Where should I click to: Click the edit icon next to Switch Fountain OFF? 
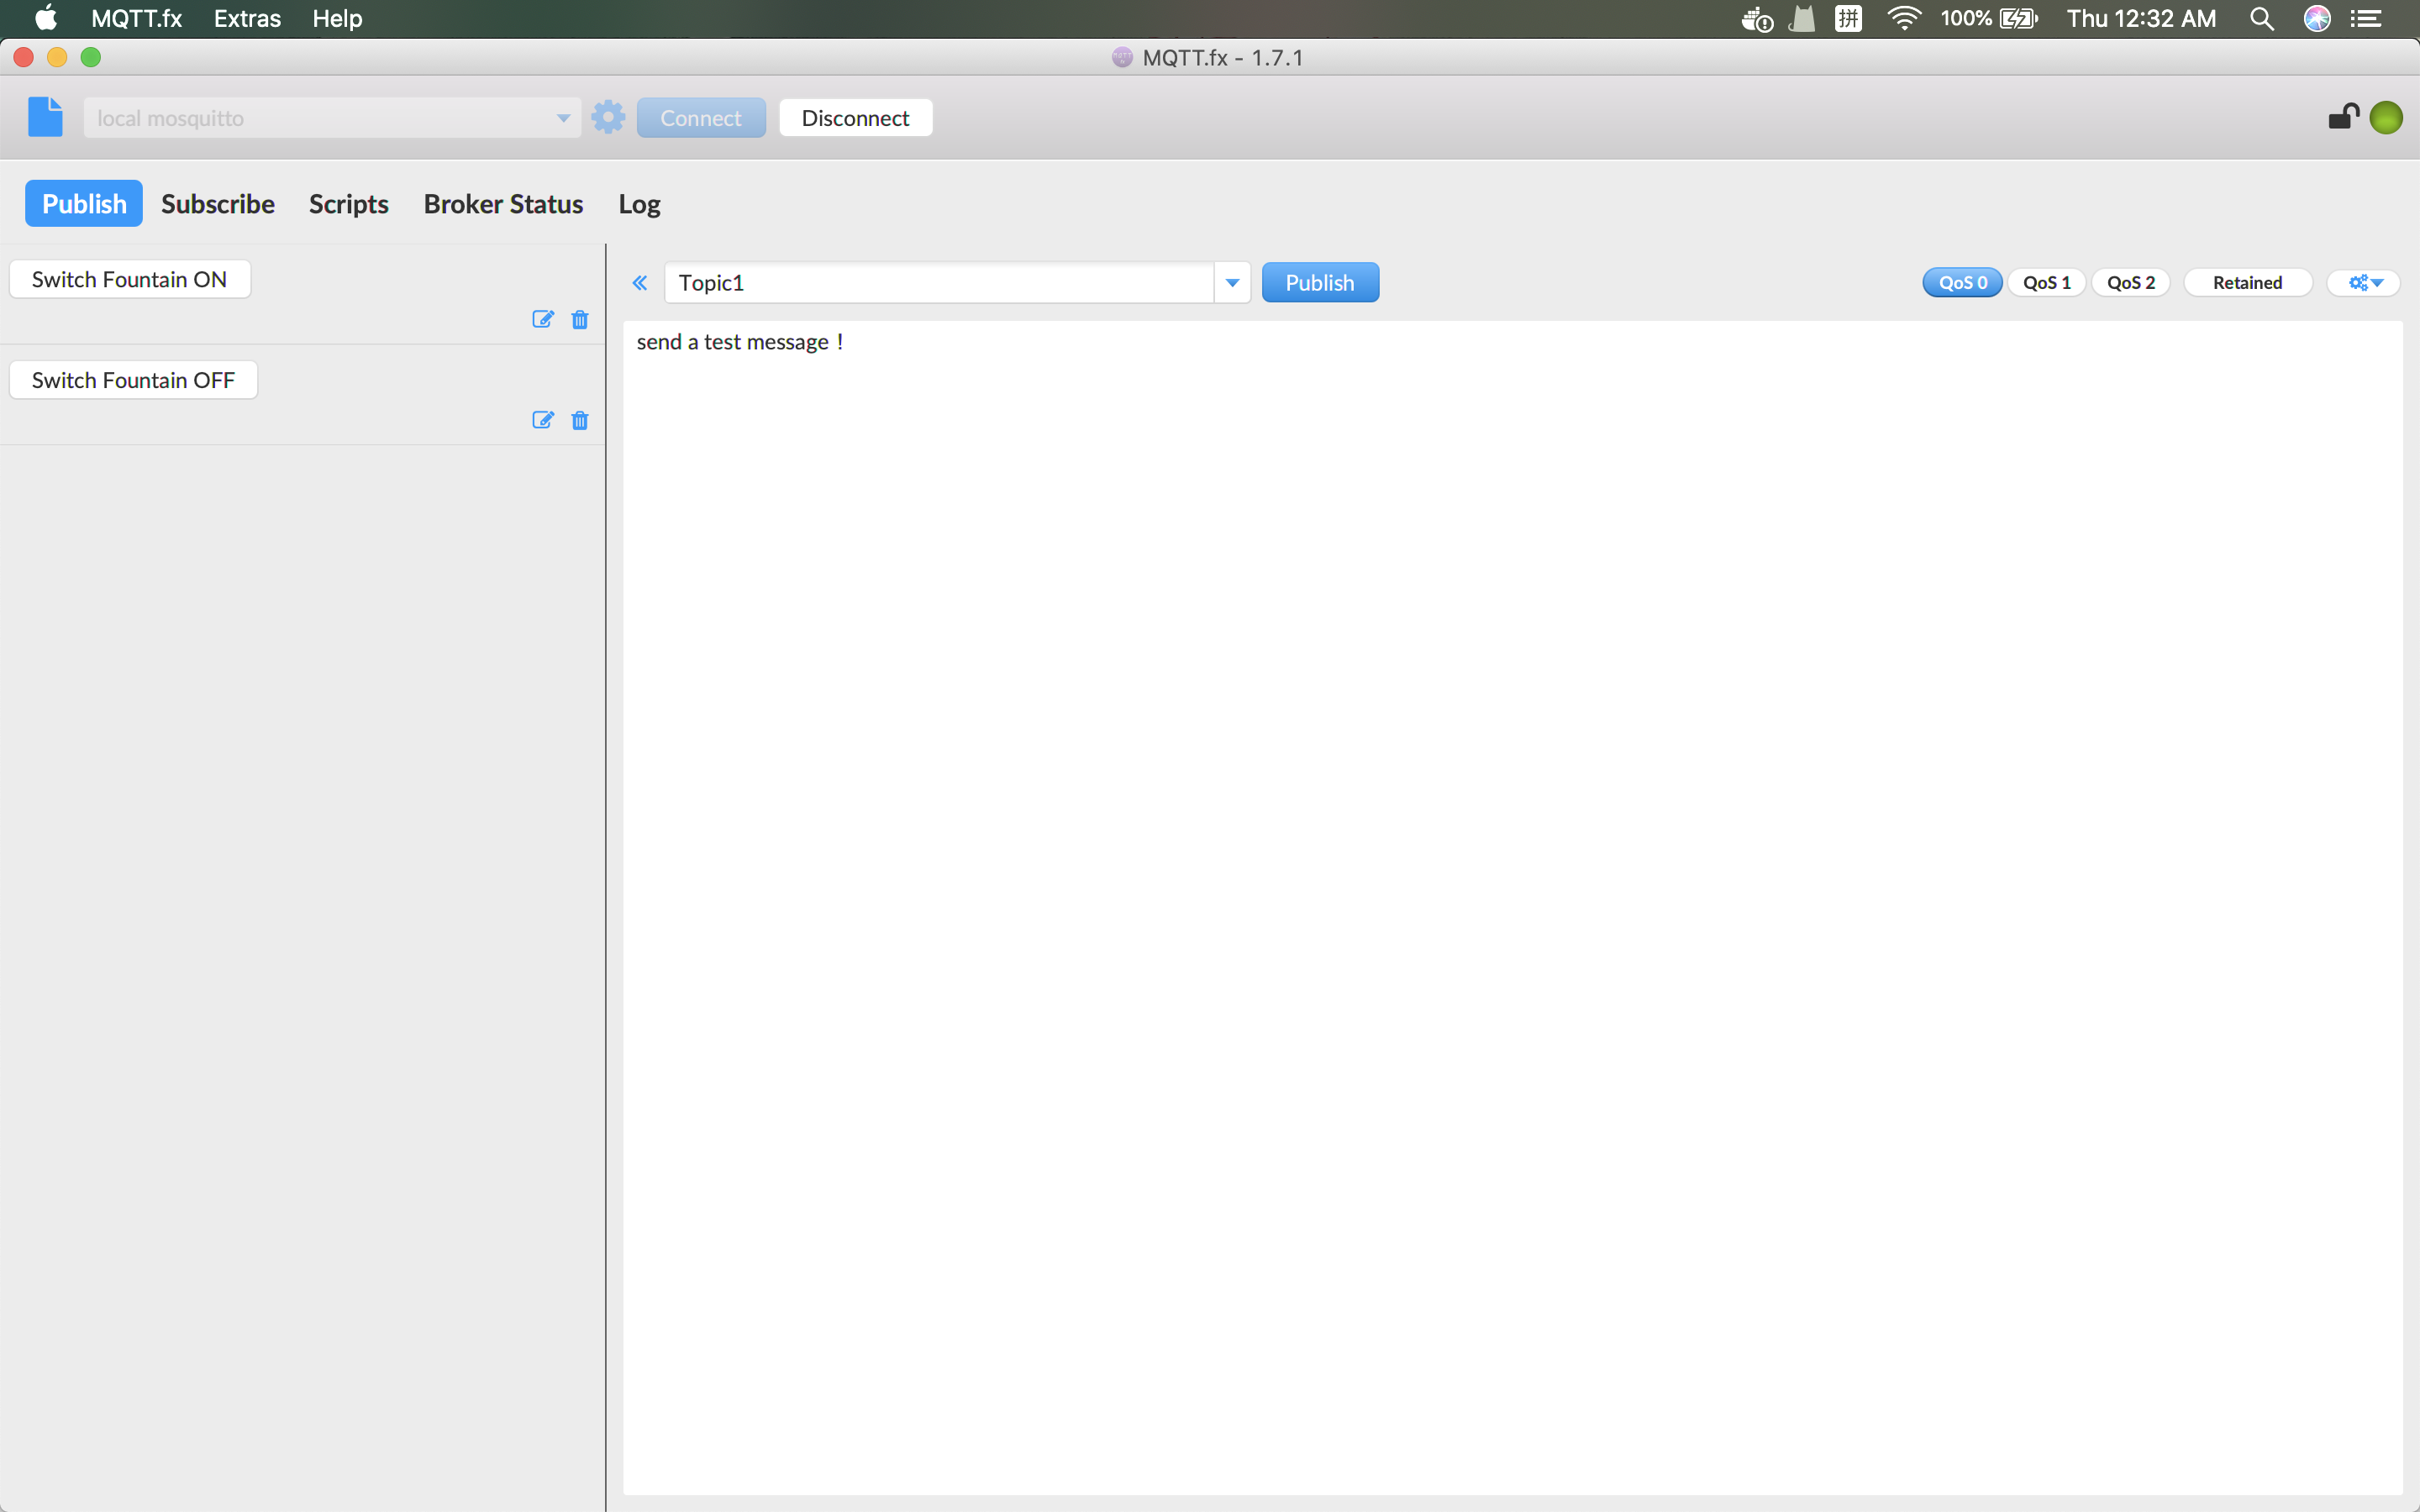[542, 420]
